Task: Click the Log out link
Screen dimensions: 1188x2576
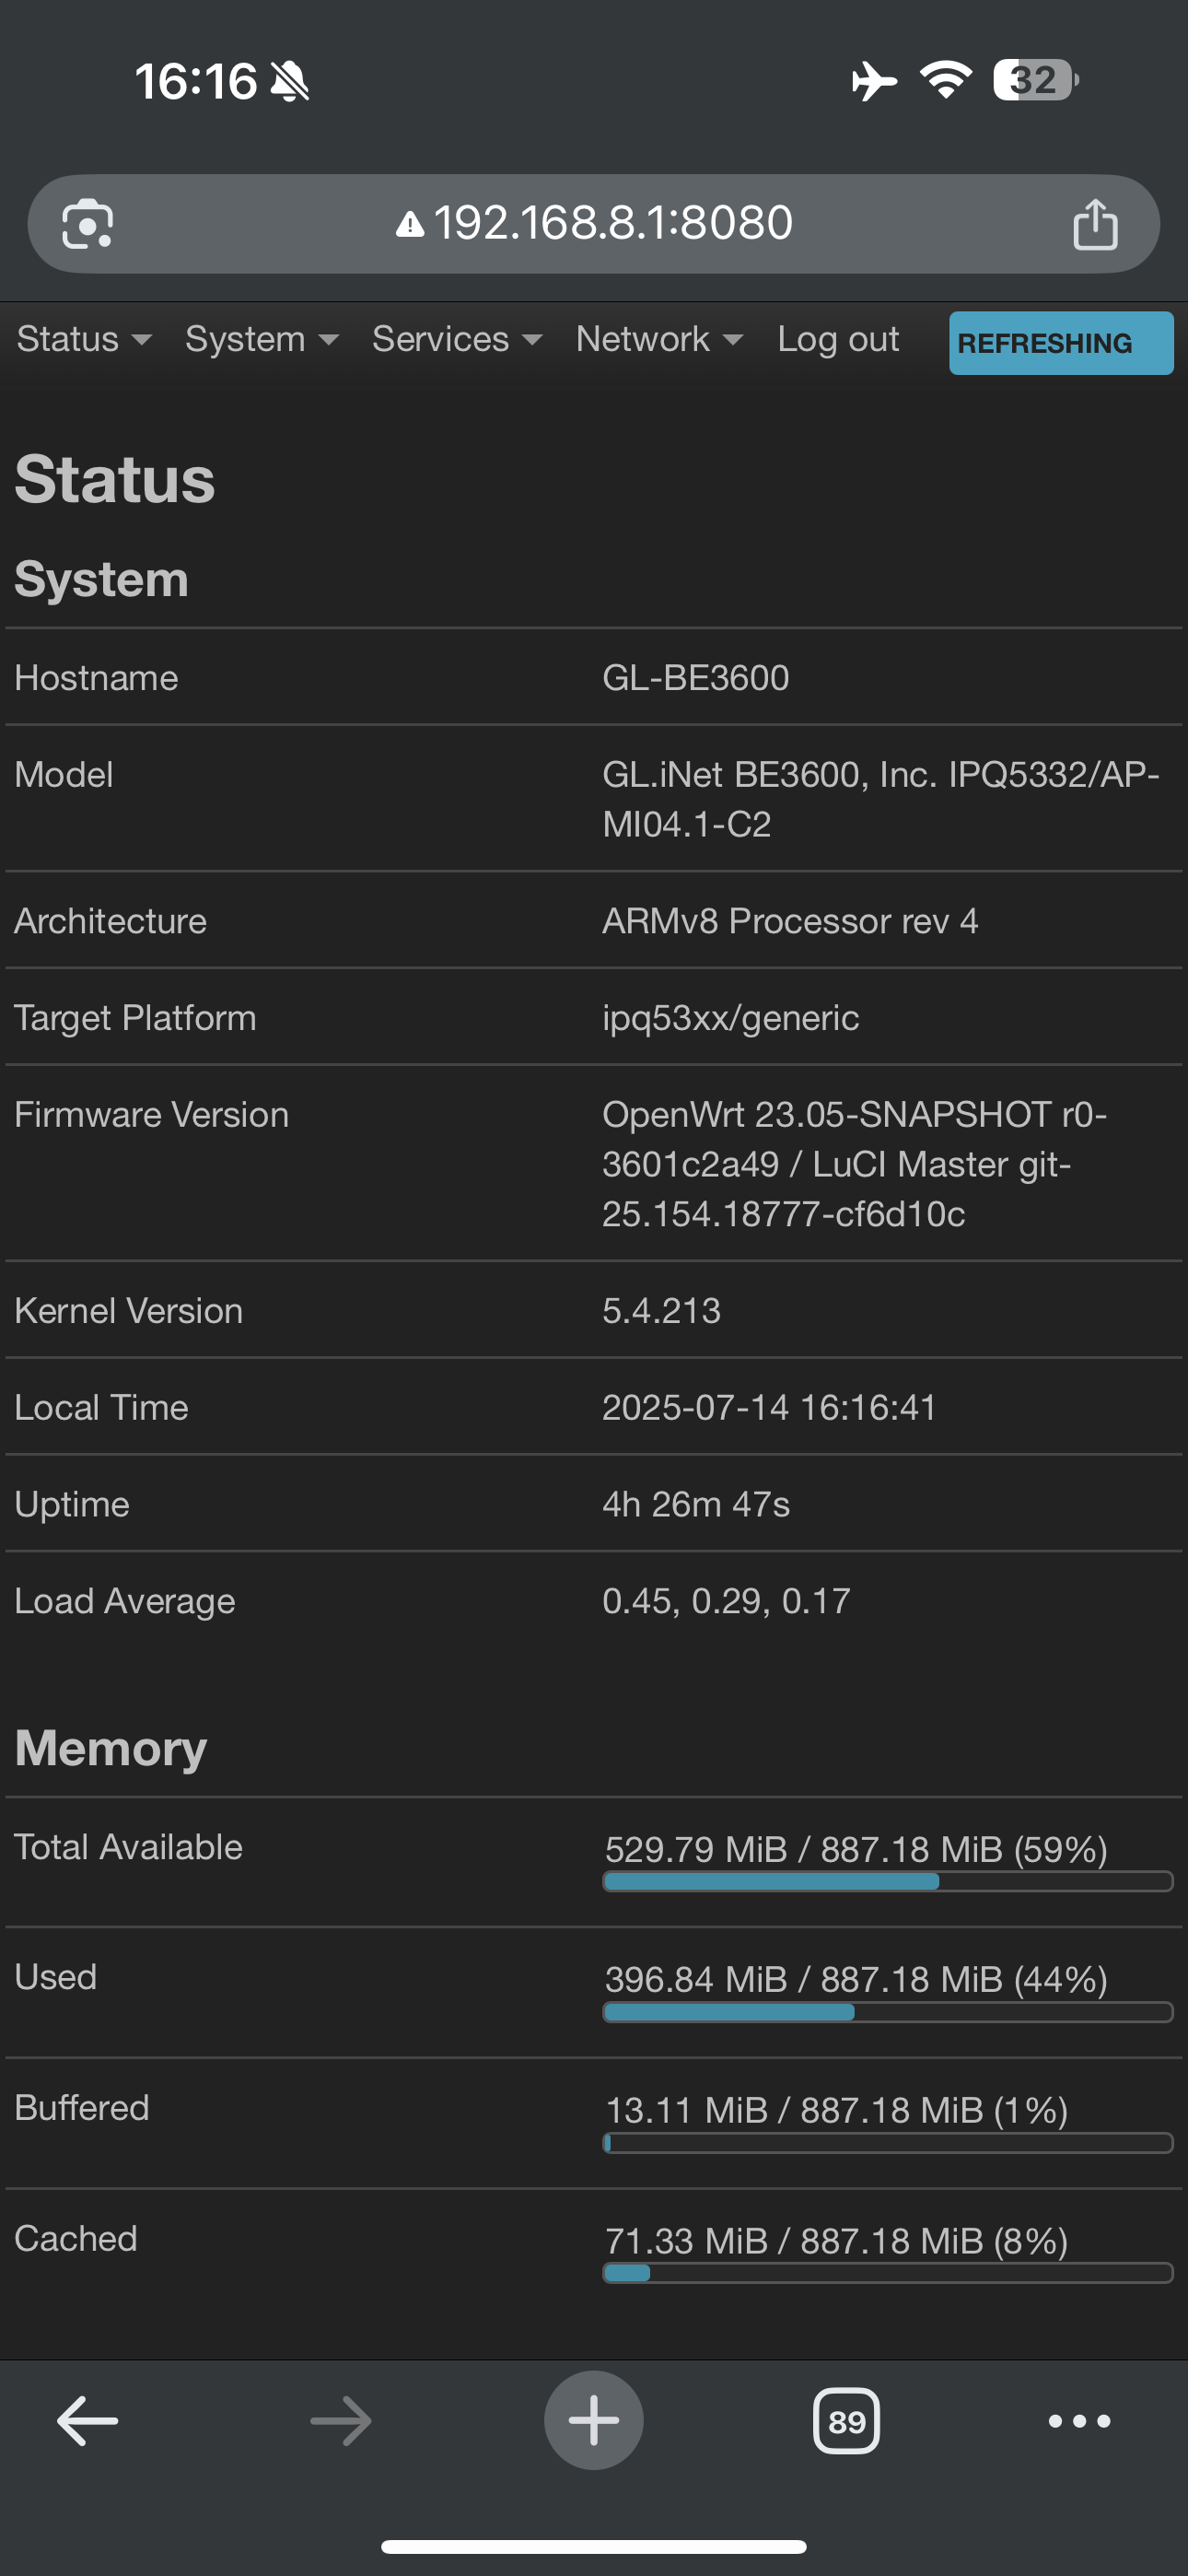Action: [838, 339]
